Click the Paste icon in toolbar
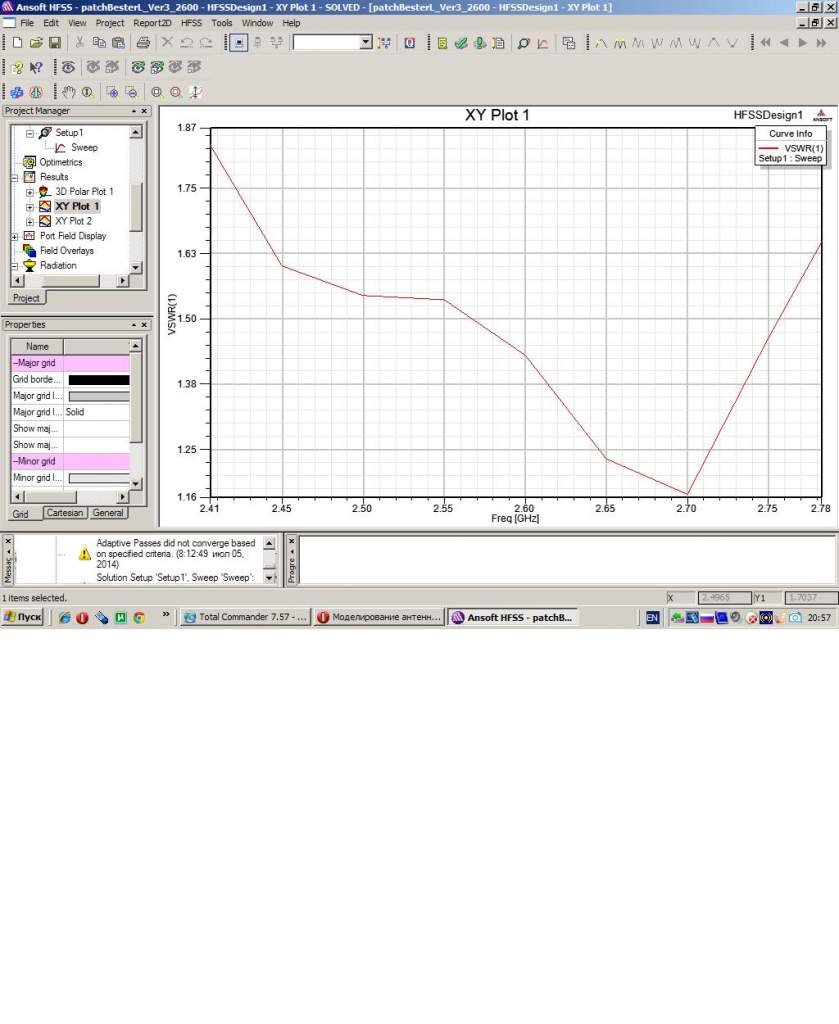Viewport: 839px width, 1024px height. [118, 43]
